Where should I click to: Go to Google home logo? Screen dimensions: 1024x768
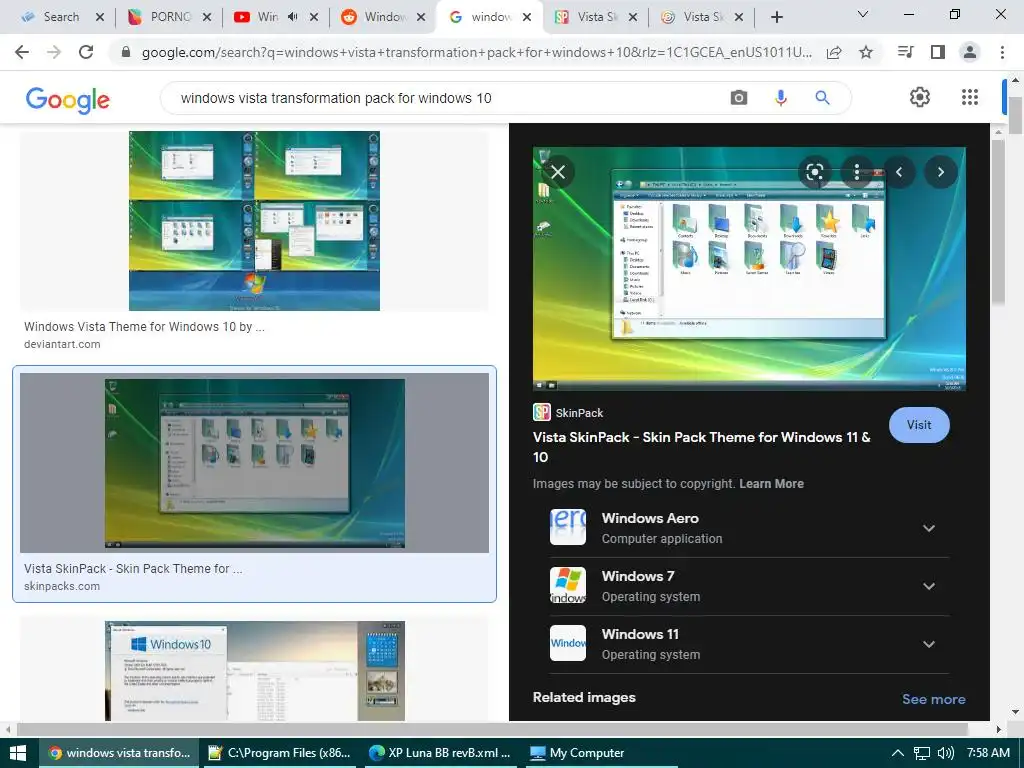pyautogui.click(x=68, y=99)
